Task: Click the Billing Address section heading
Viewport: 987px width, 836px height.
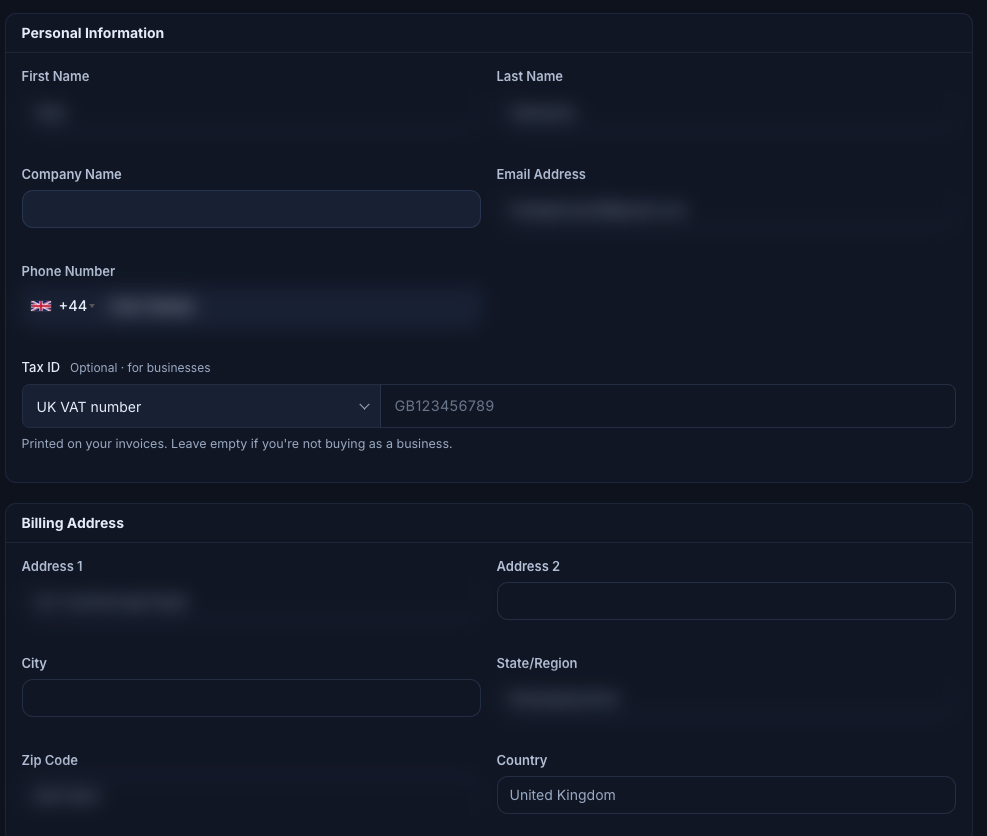Action: [72, 523]
